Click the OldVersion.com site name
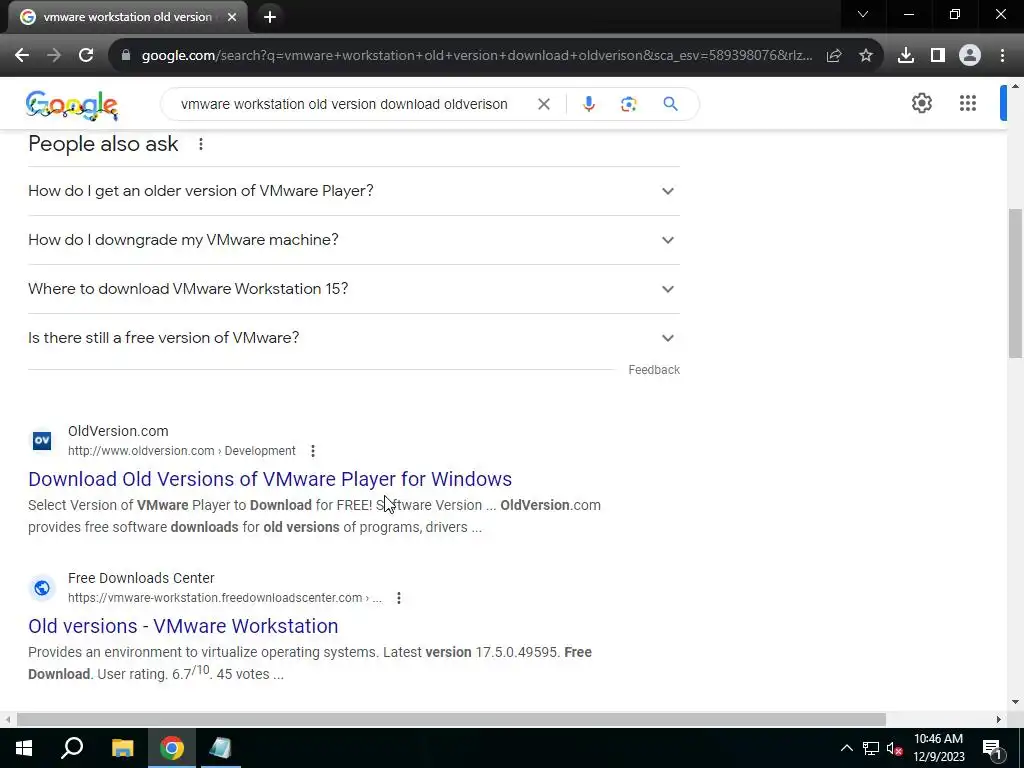The height and width of the screenshot is (768, 1024). click(118, 431)
